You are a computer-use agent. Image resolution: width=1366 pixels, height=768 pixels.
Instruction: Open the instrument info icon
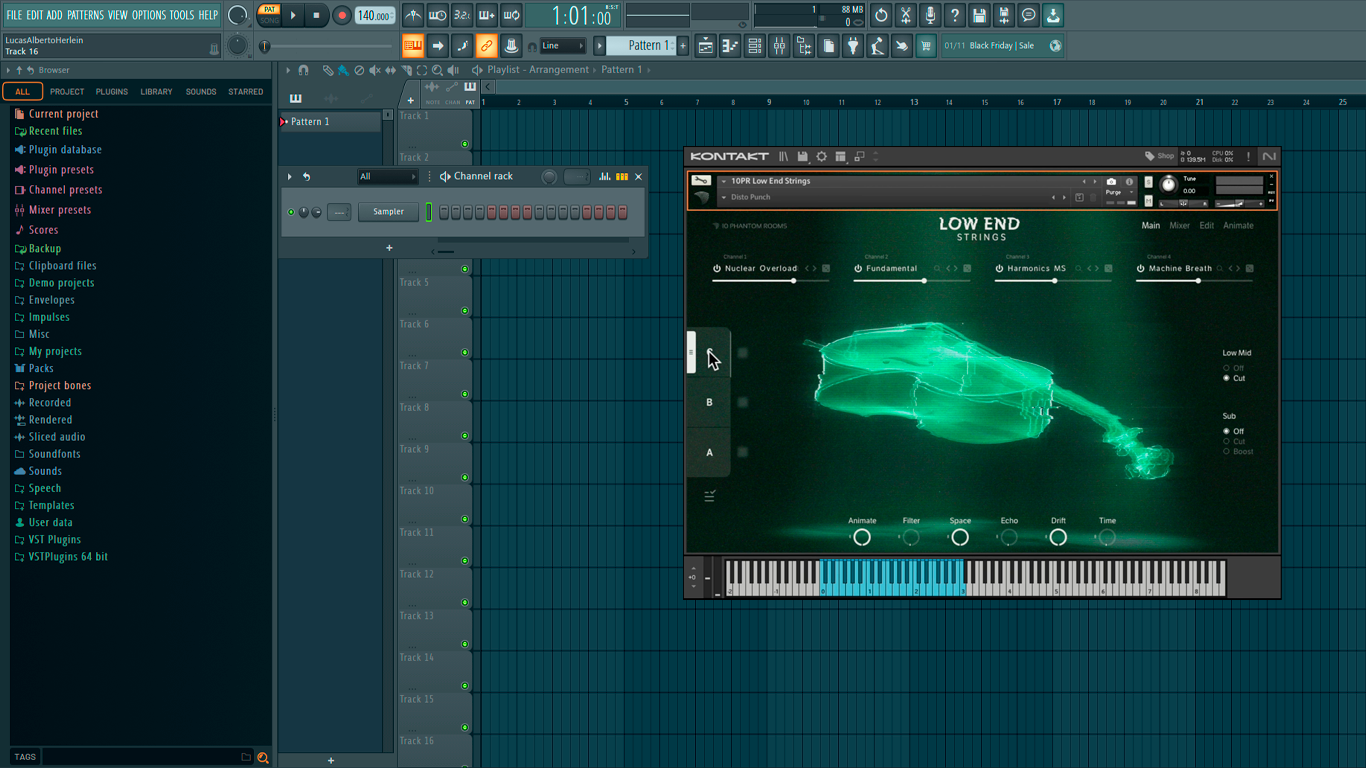click(x=1130, y=182)
